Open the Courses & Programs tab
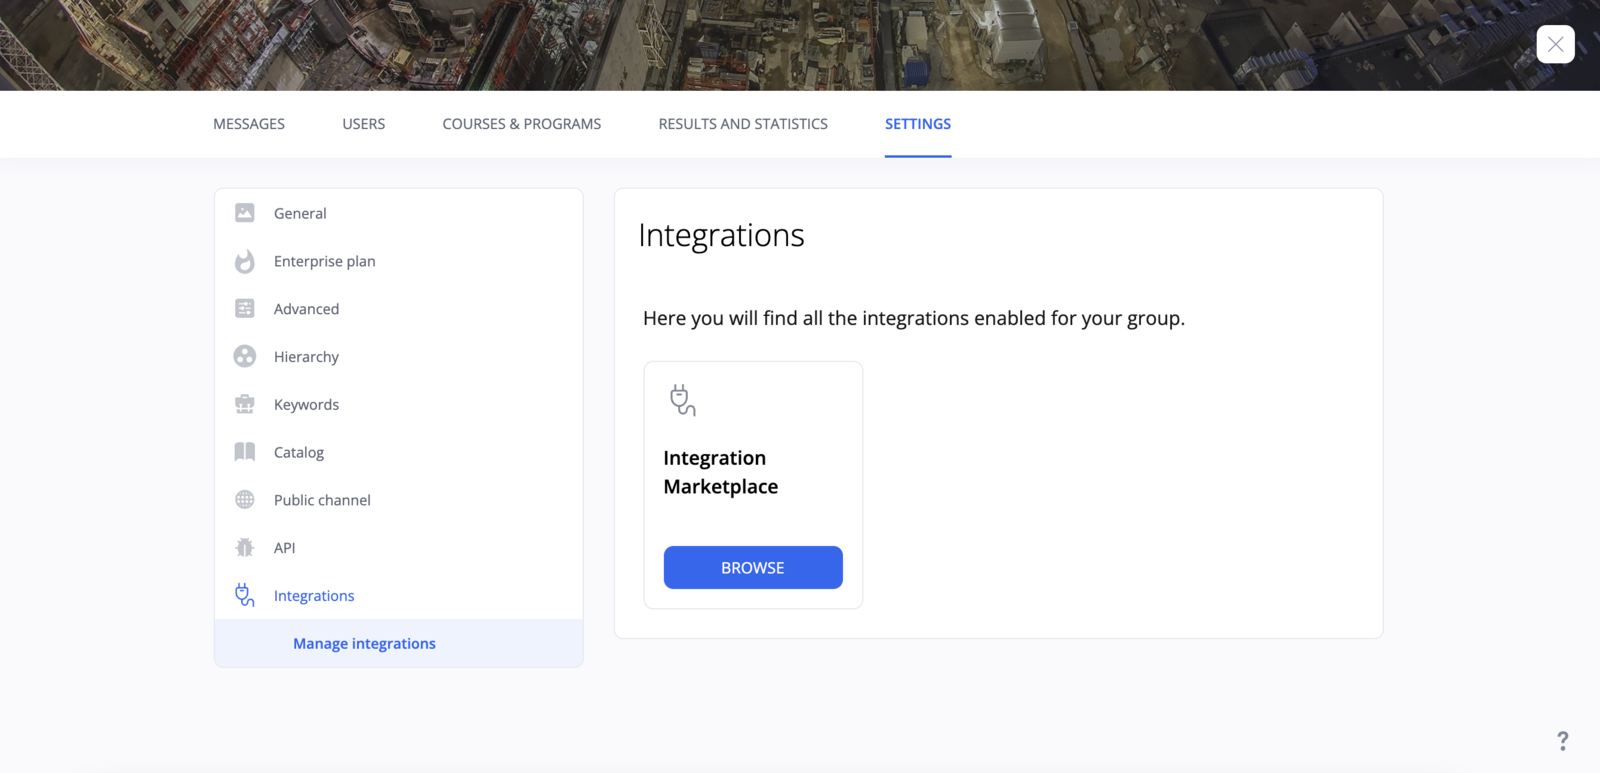This screenshot has width=1600, height=773. coord(522,124)
